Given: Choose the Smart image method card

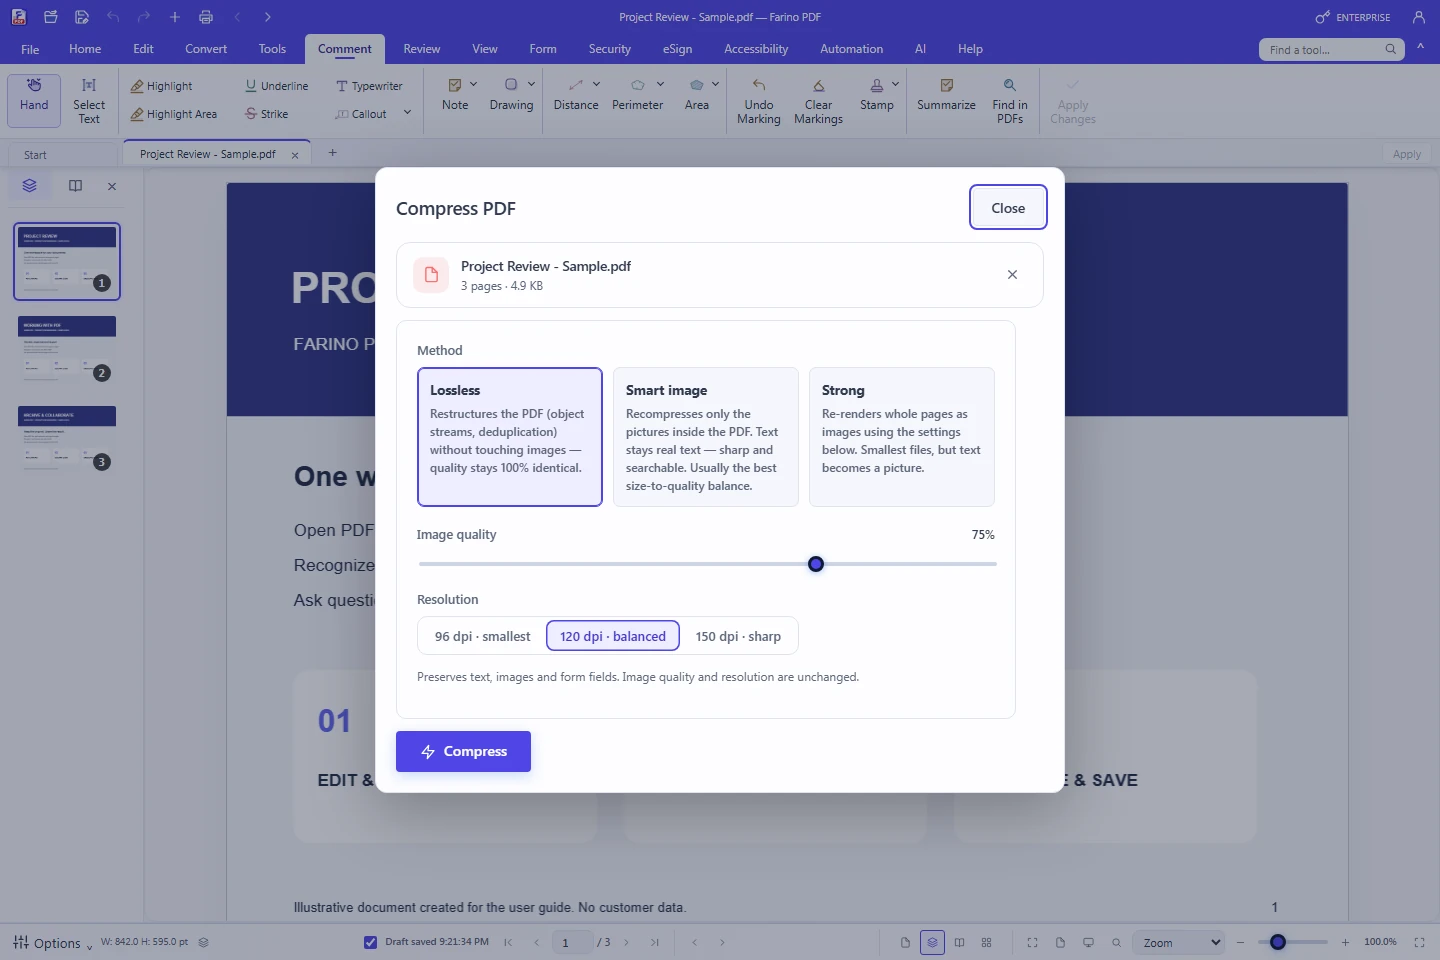Looking at the screenshot, I should 706,437.
